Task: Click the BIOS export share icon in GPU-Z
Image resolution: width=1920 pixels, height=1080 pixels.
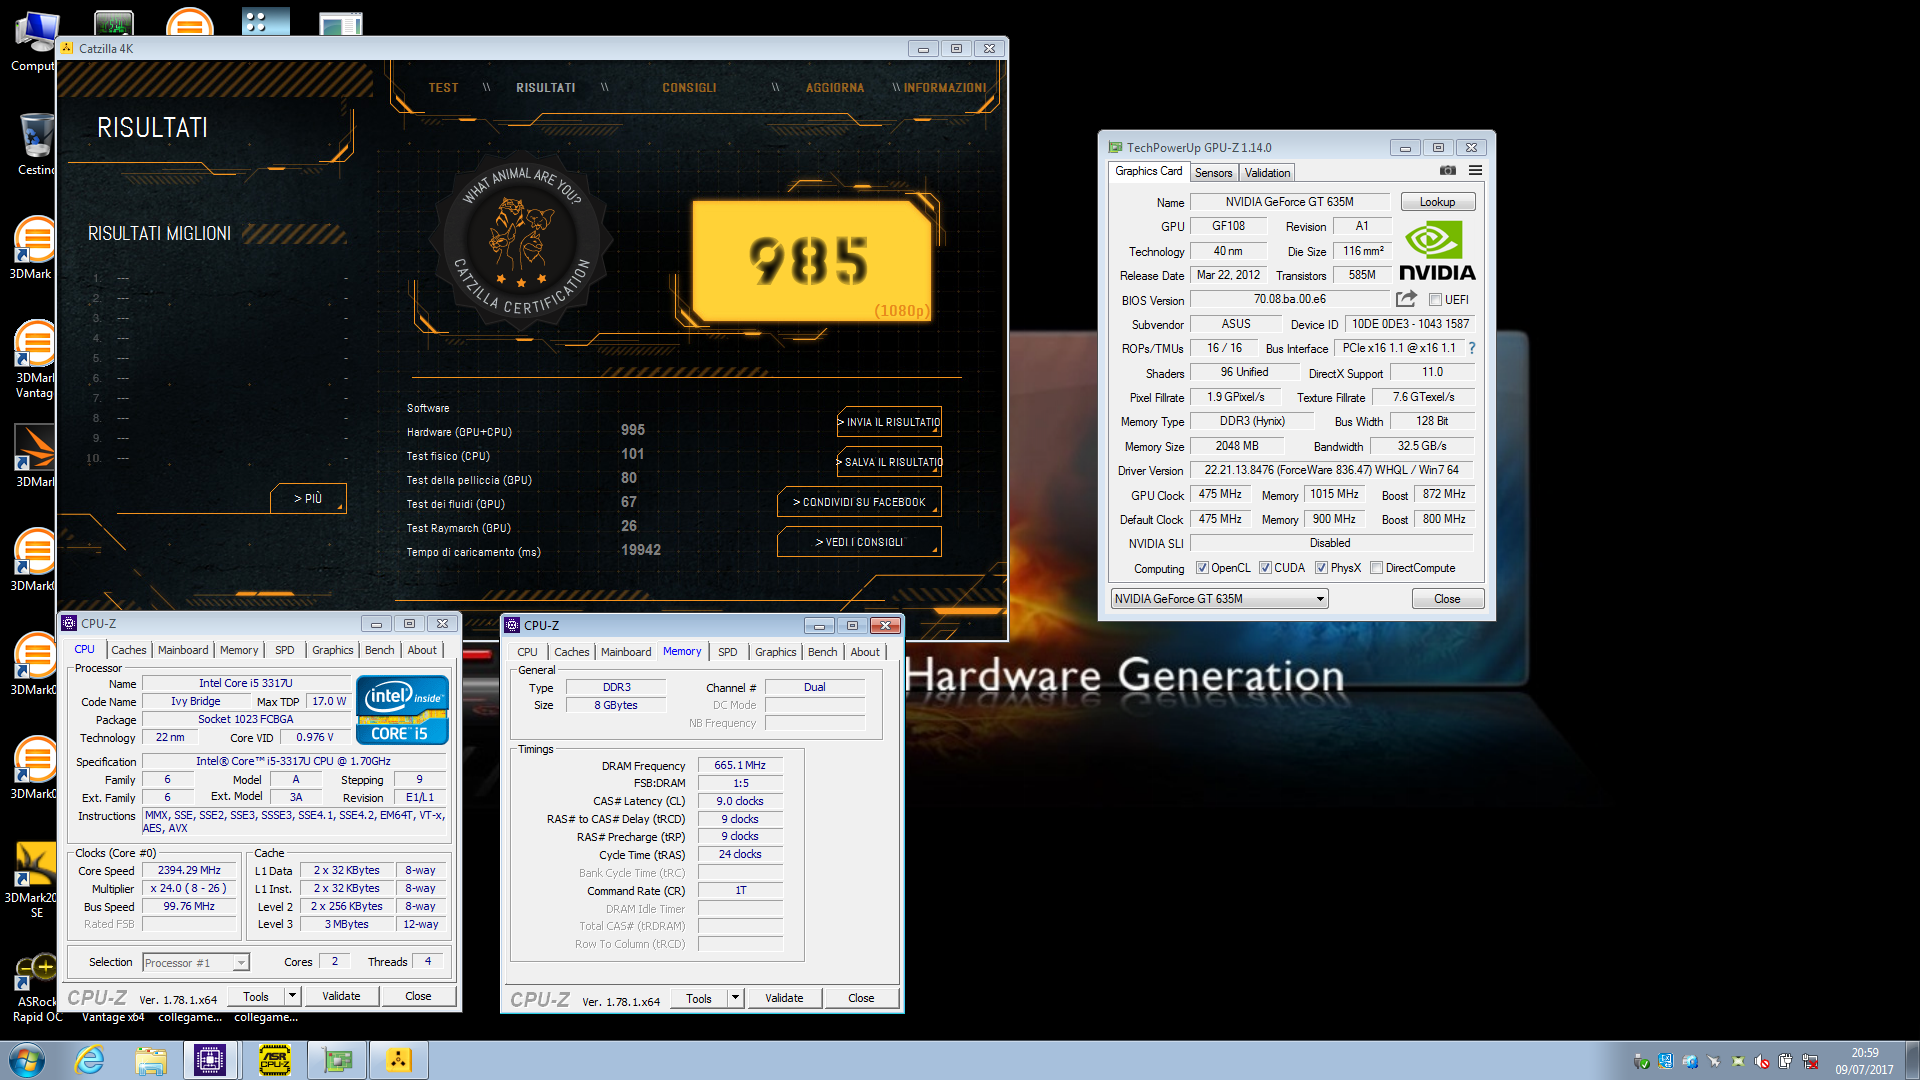Action: [x=1406, y=299]
